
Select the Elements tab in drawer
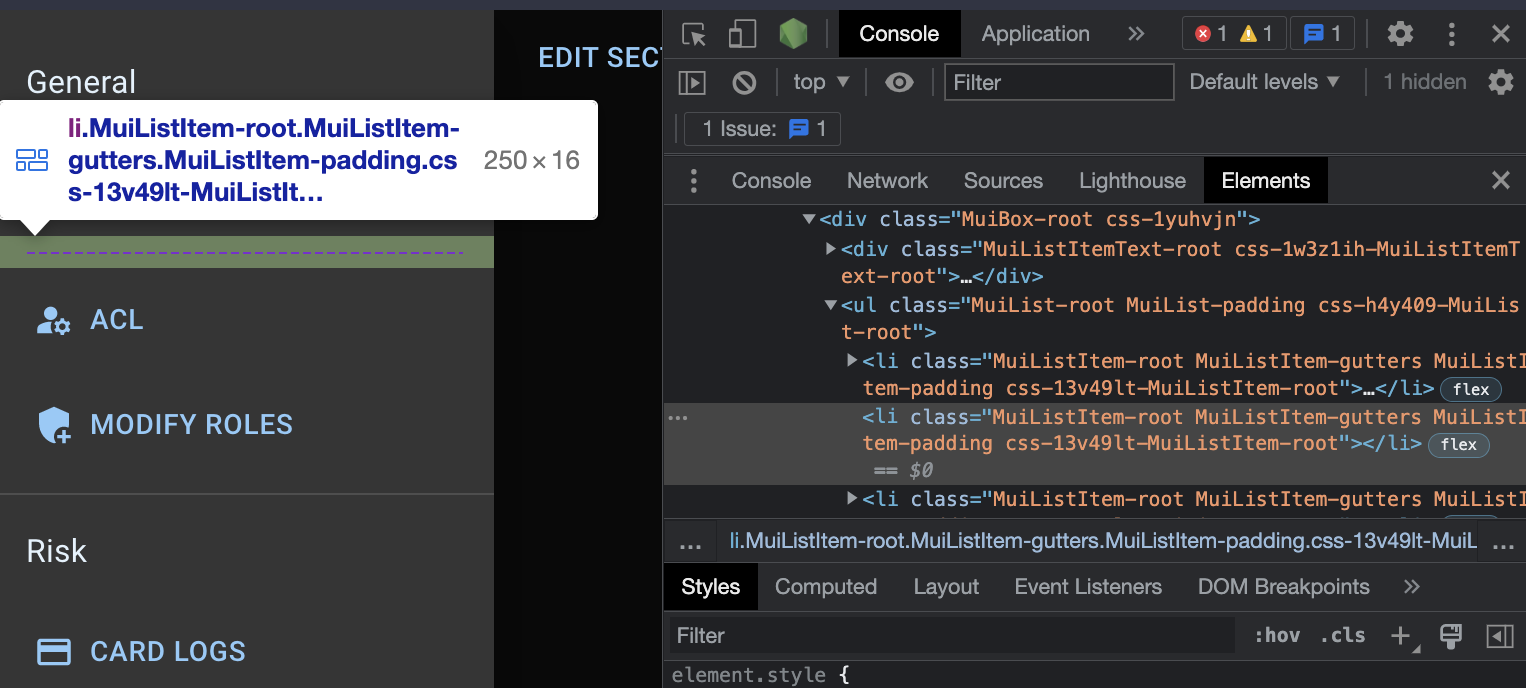pyautogui.click(x=1265, y=181)
